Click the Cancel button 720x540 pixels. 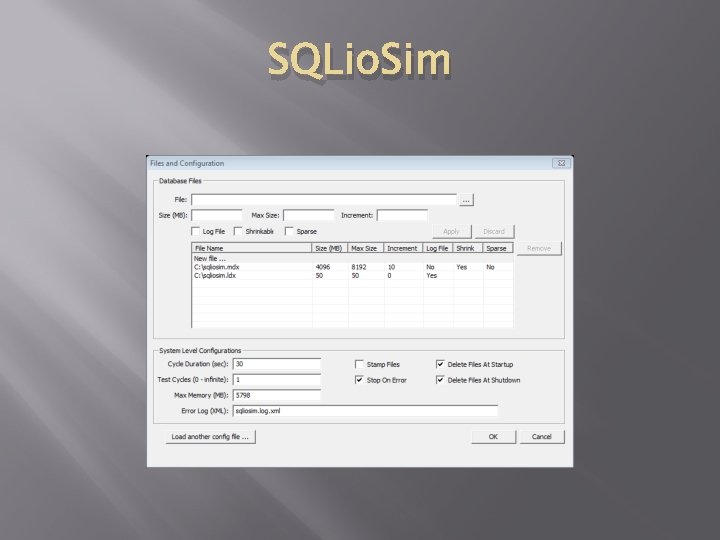[542, 437]
